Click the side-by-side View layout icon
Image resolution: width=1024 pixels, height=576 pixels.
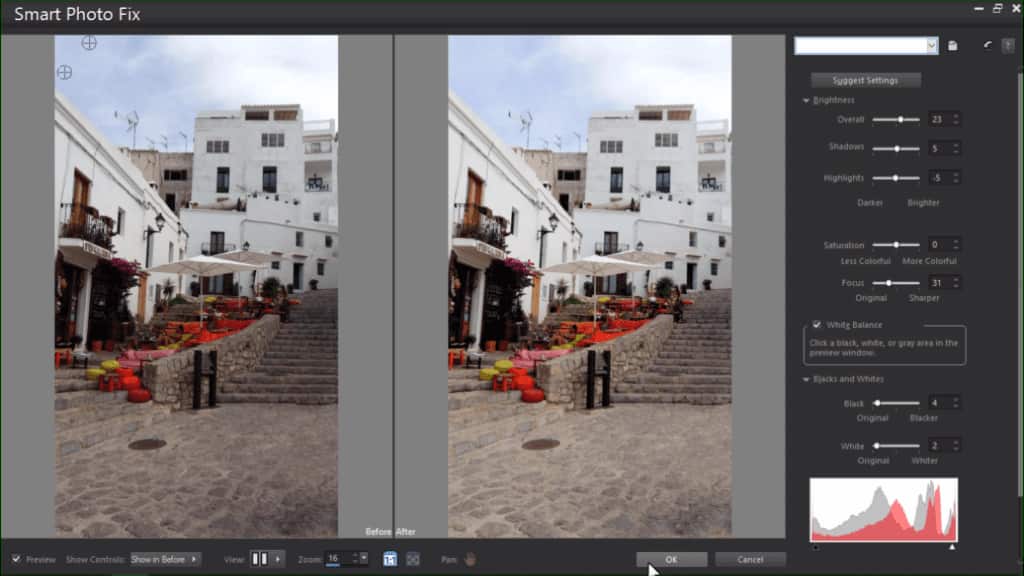pos(263,559)
